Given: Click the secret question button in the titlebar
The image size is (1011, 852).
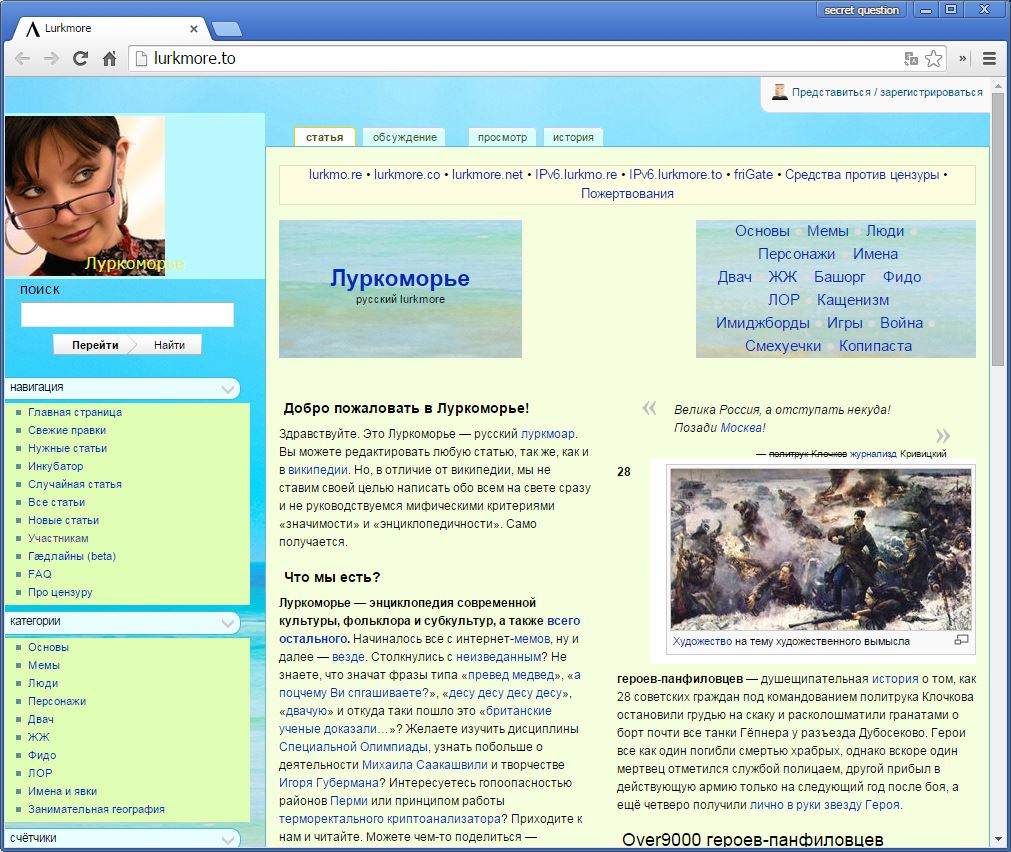Looking at the screenshot, I should click(x=862, y=9).
